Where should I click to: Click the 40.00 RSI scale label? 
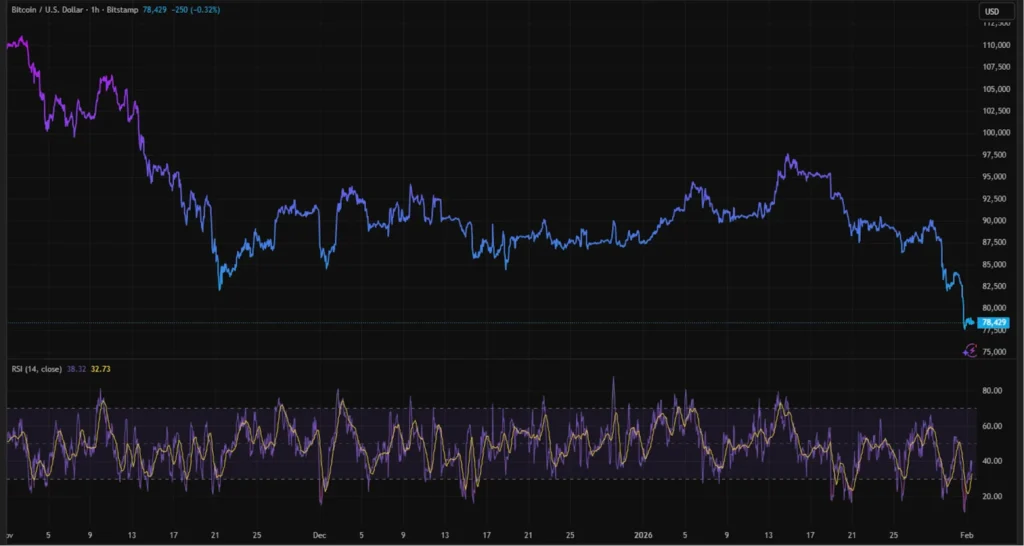pos(993,461)
